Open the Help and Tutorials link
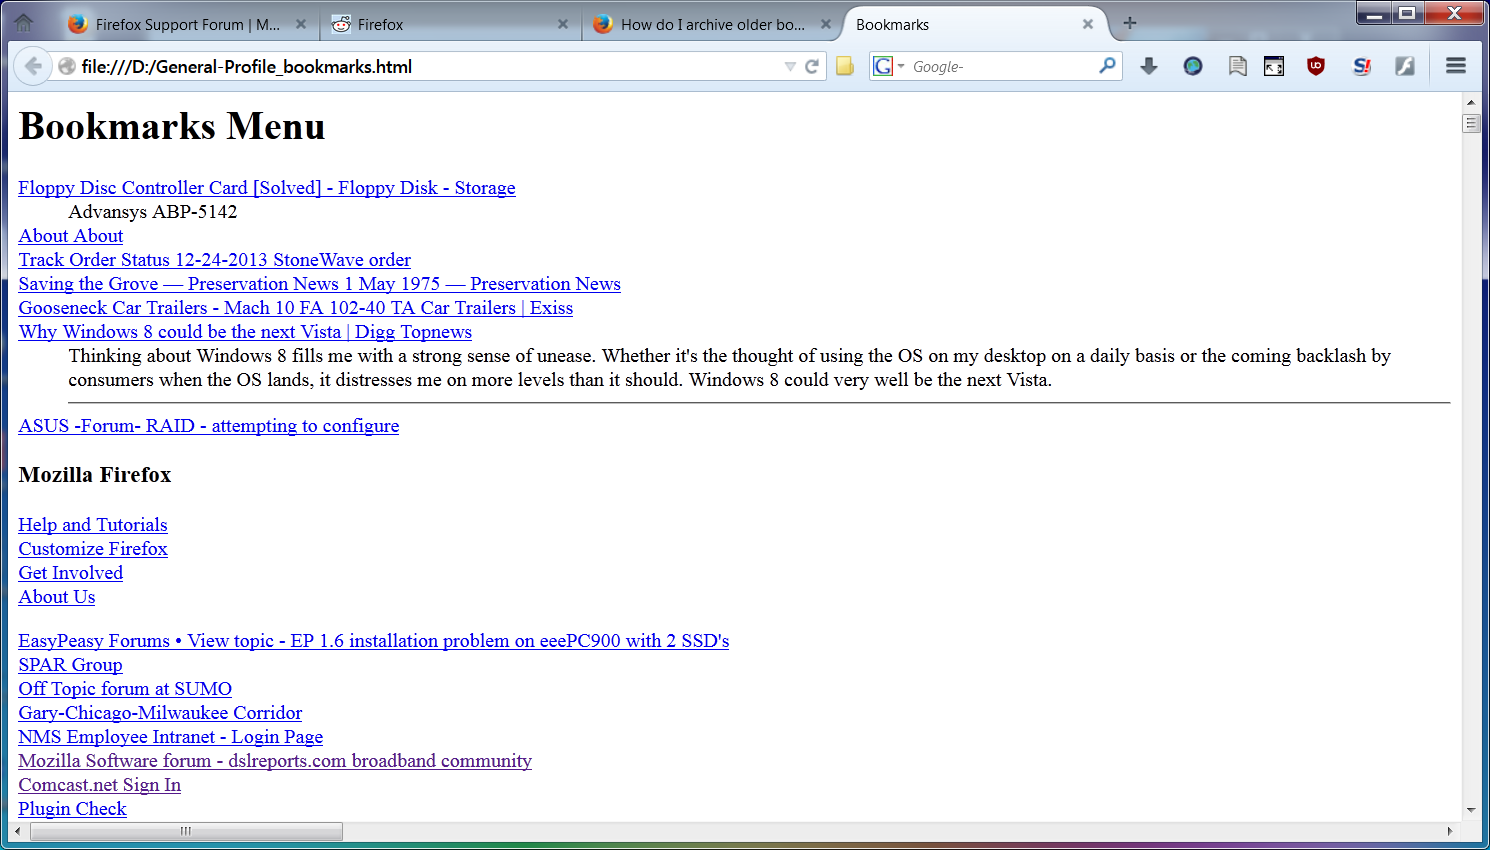 click(93, 525)
